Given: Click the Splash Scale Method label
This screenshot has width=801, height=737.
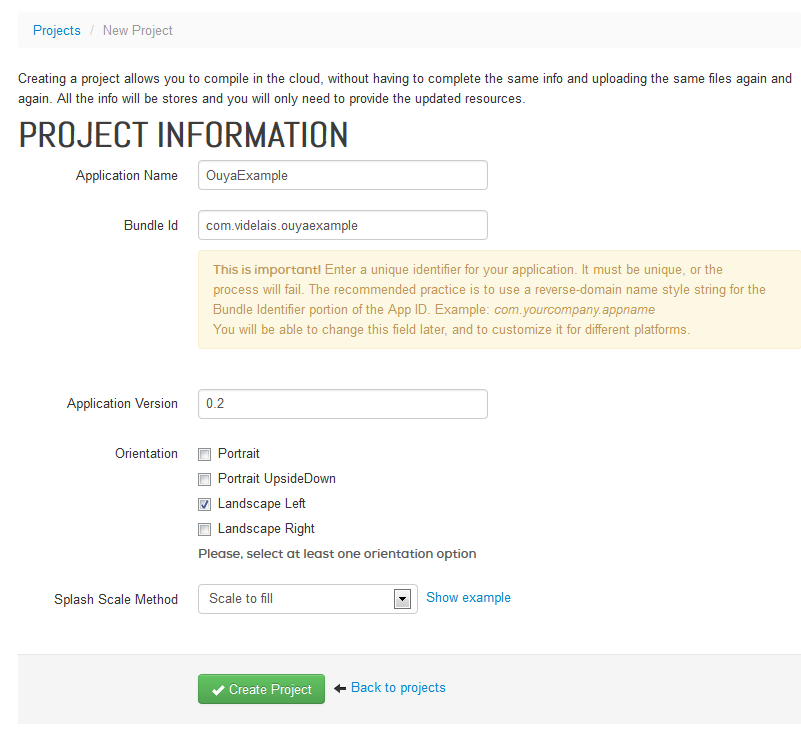Looking at the screenshot, I should 116,600.
